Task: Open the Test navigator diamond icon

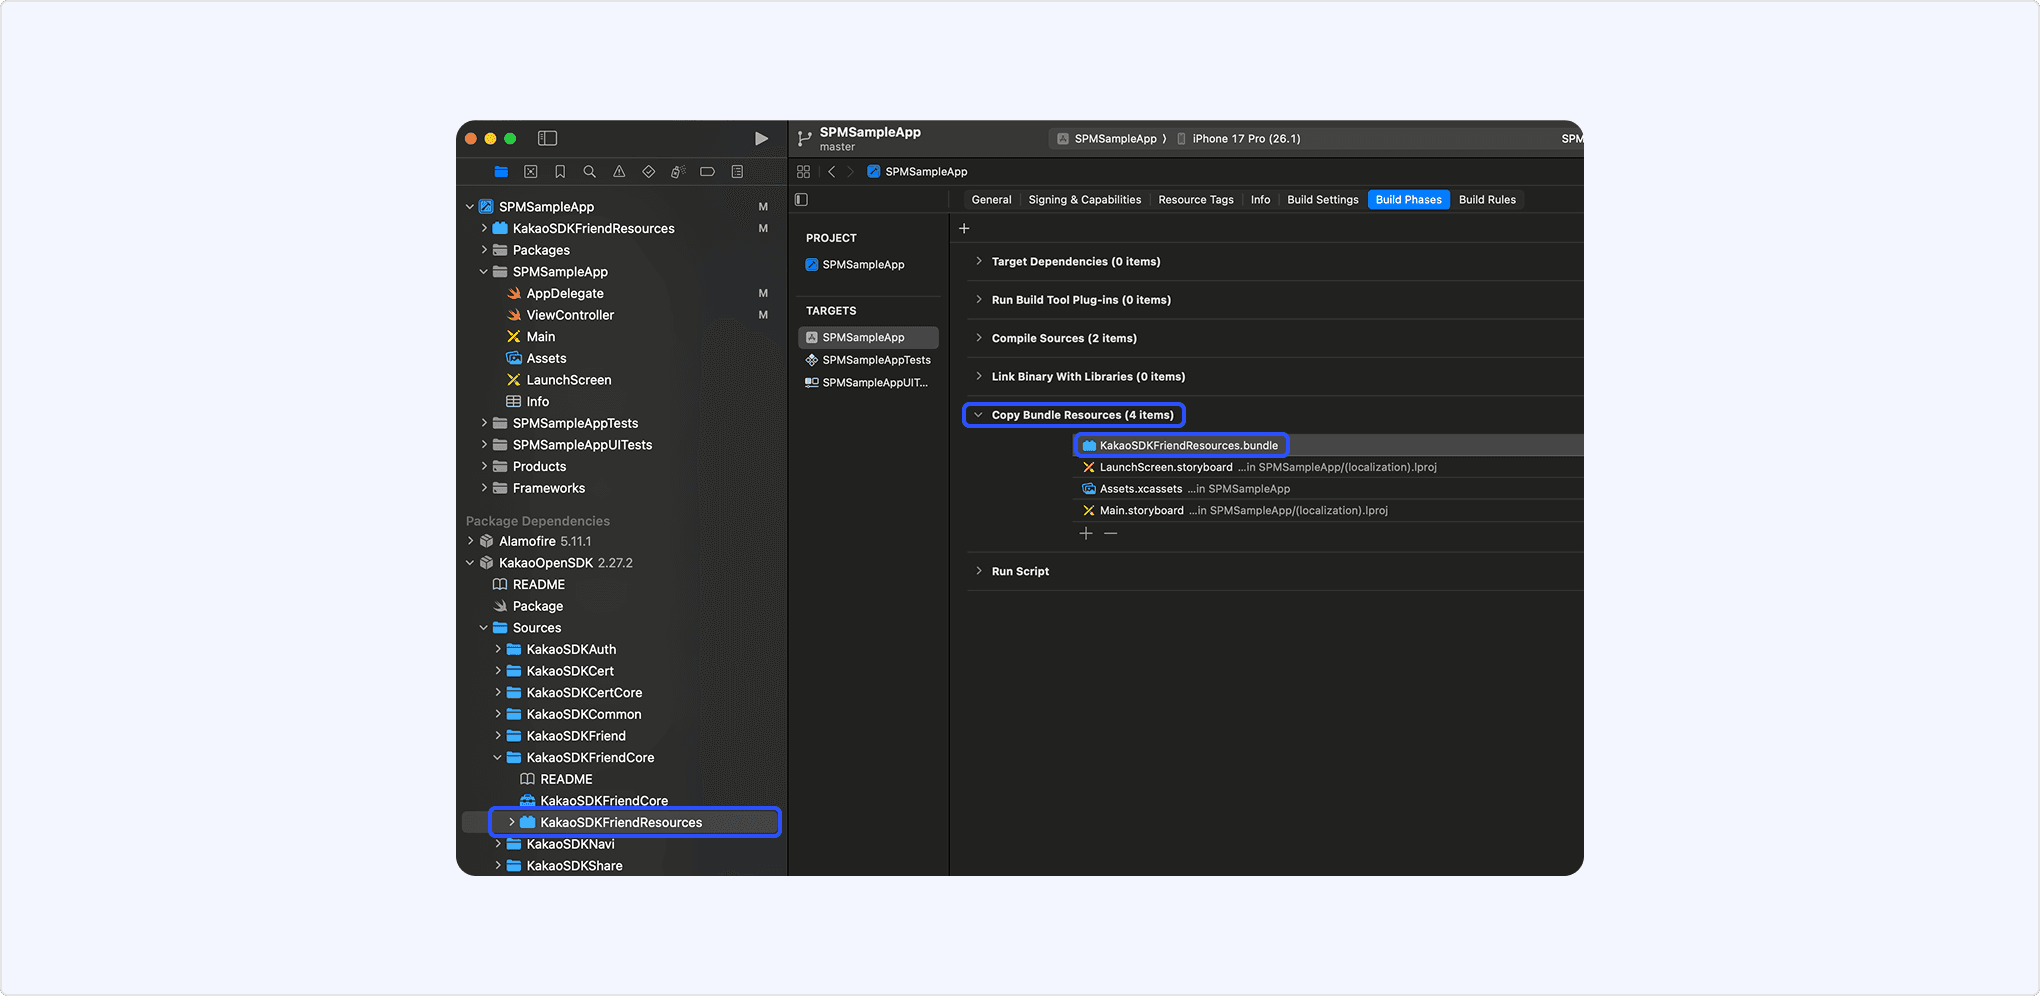Action: [x=649, y=172]
